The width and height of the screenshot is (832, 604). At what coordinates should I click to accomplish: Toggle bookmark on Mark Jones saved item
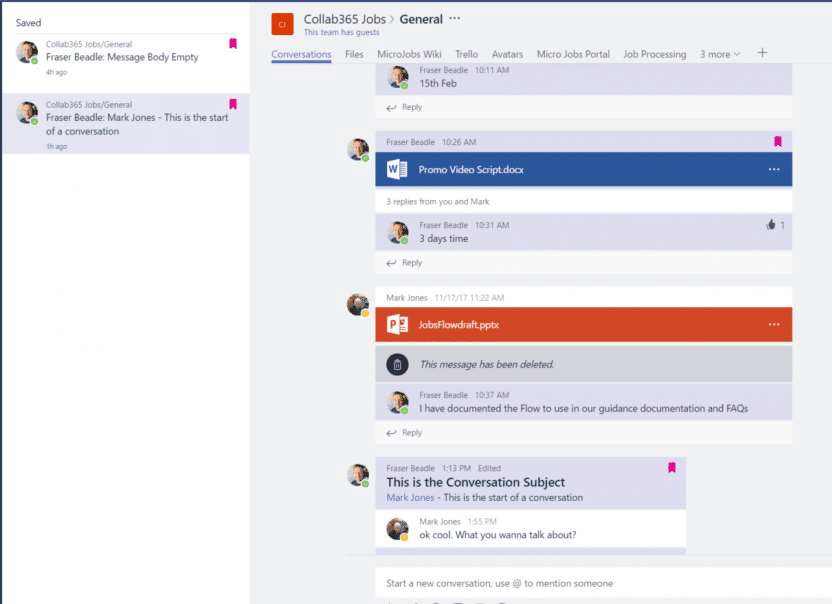click(232, 104)
